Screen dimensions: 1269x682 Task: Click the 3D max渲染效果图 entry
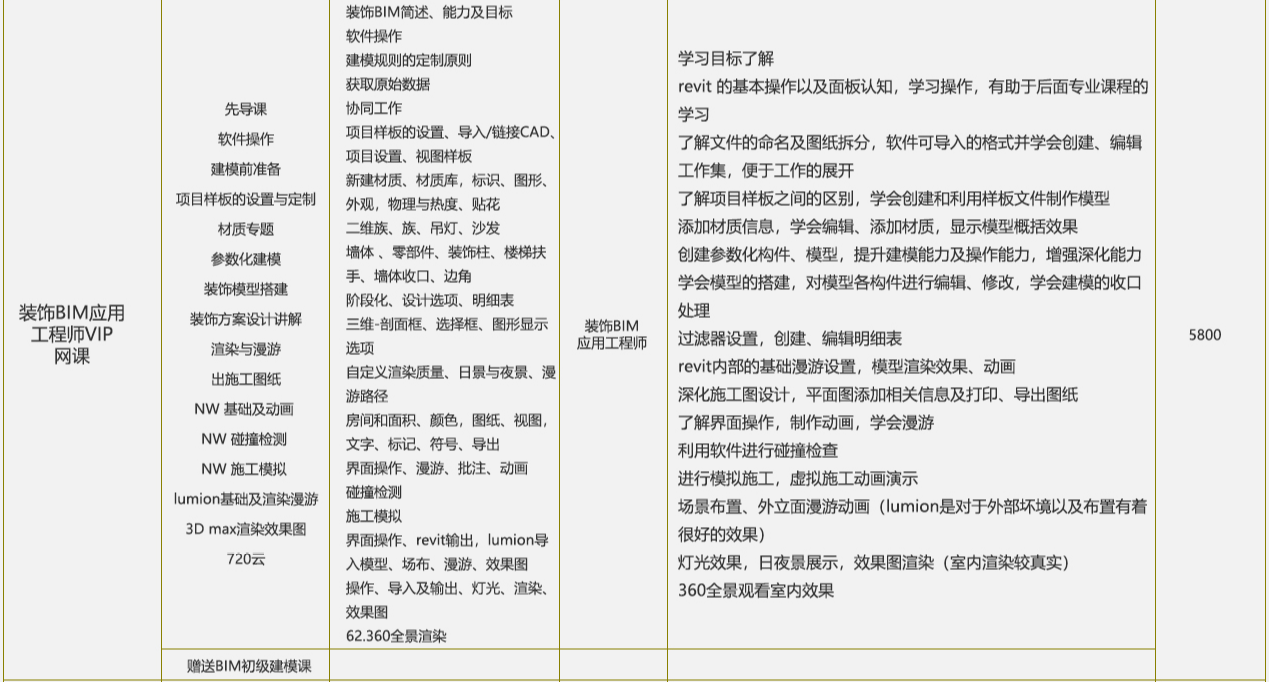[x=245, y=529]
